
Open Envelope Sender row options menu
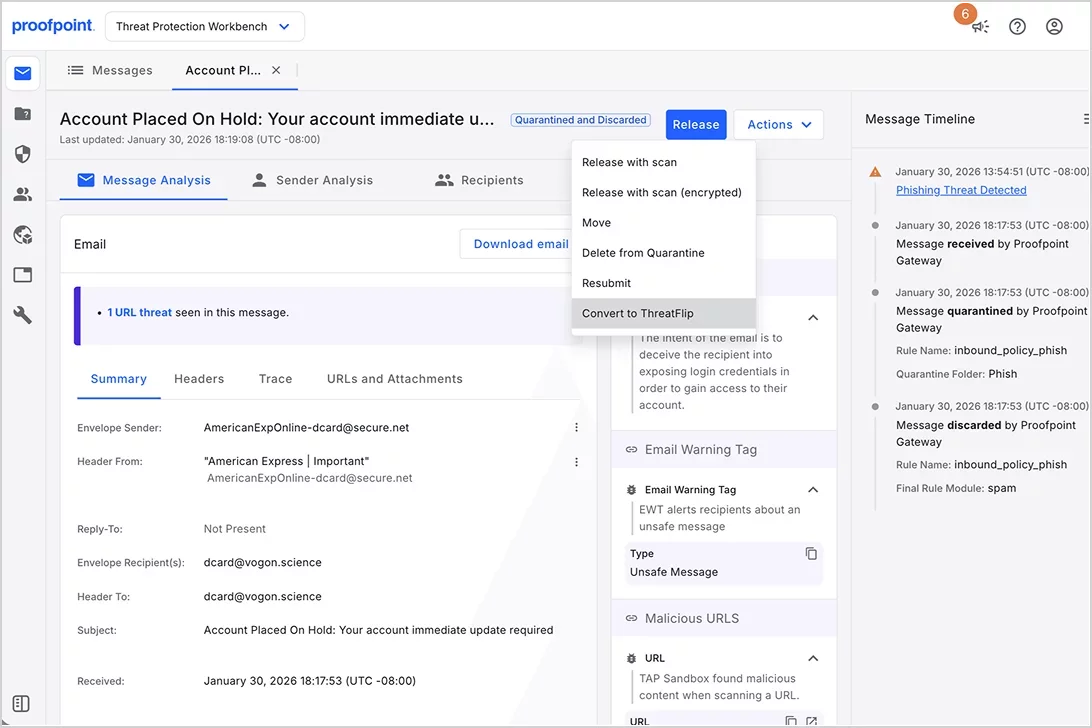click(x=576, y=428)
